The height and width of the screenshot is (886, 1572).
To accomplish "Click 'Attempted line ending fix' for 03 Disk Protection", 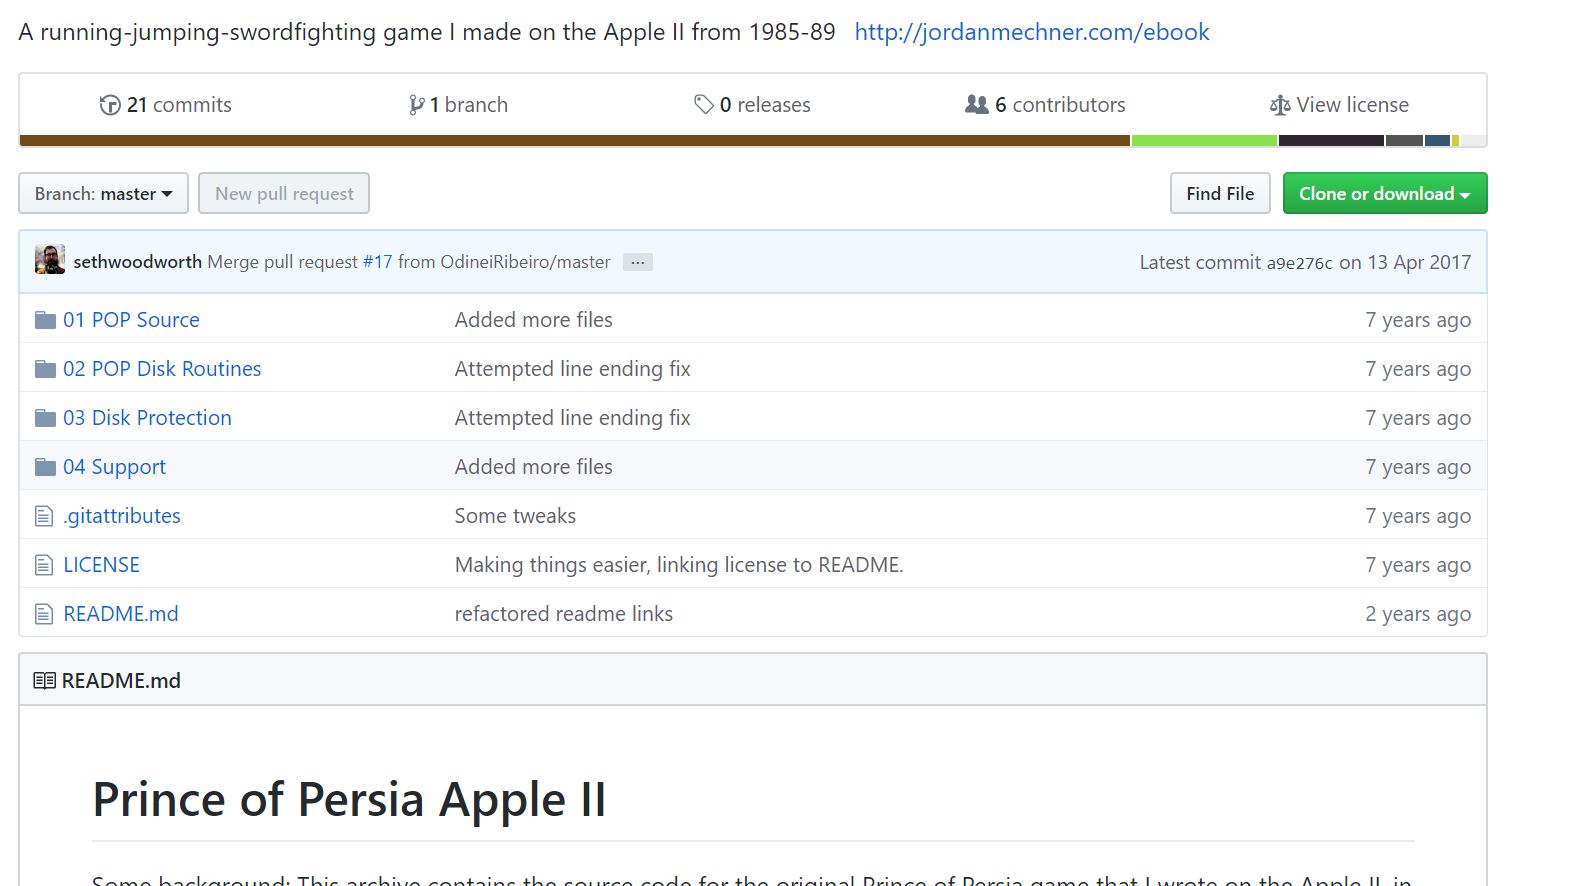I will click(x=573, y=418).
